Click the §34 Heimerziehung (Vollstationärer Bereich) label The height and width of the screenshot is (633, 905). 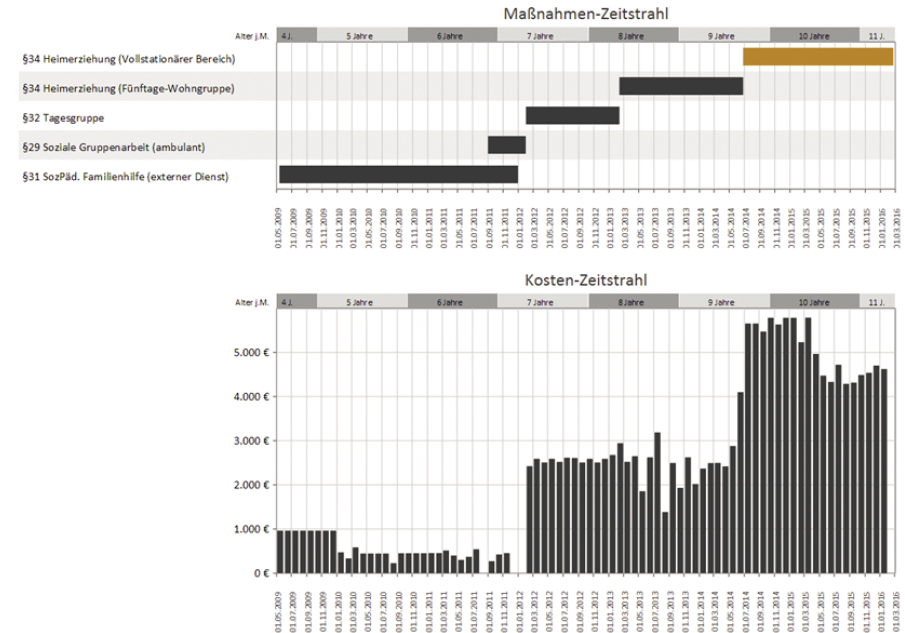[x=128, y=59]
